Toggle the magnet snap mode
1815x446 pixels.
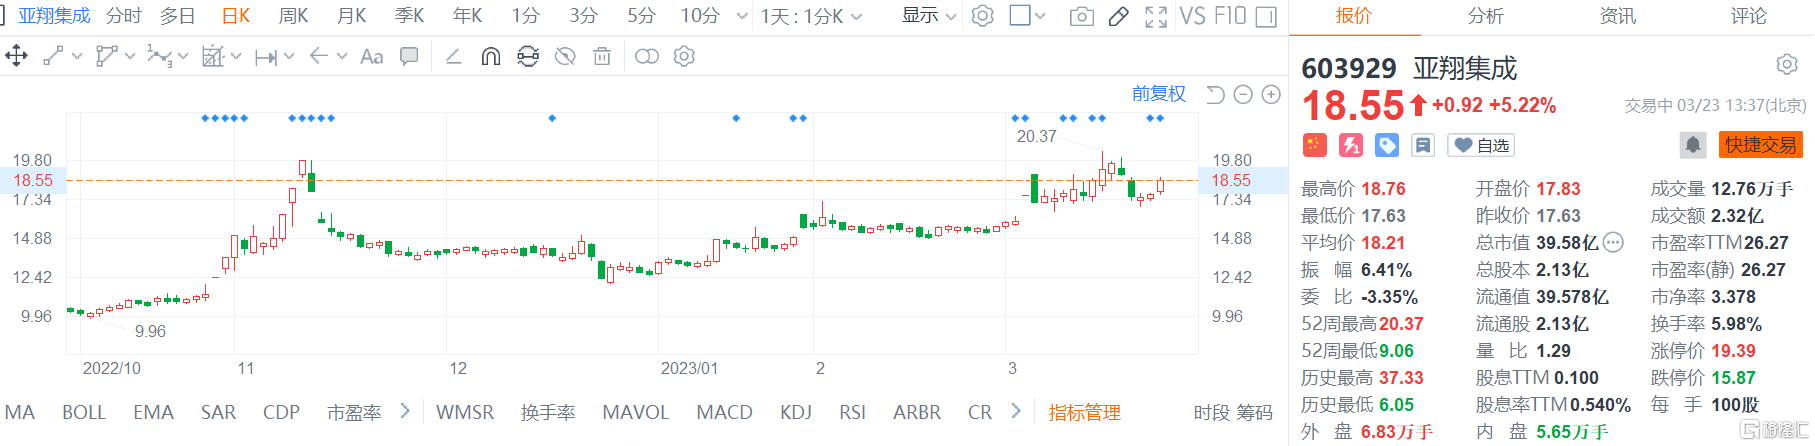(x=490, y=56)
